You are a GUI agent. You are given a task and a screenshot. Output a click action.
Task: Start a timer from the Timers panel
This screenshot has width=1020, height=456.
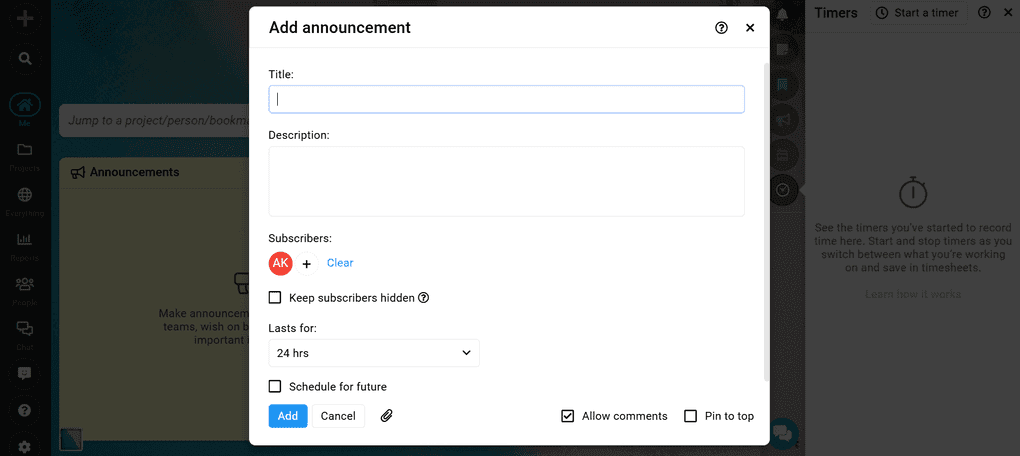[918, 13]
